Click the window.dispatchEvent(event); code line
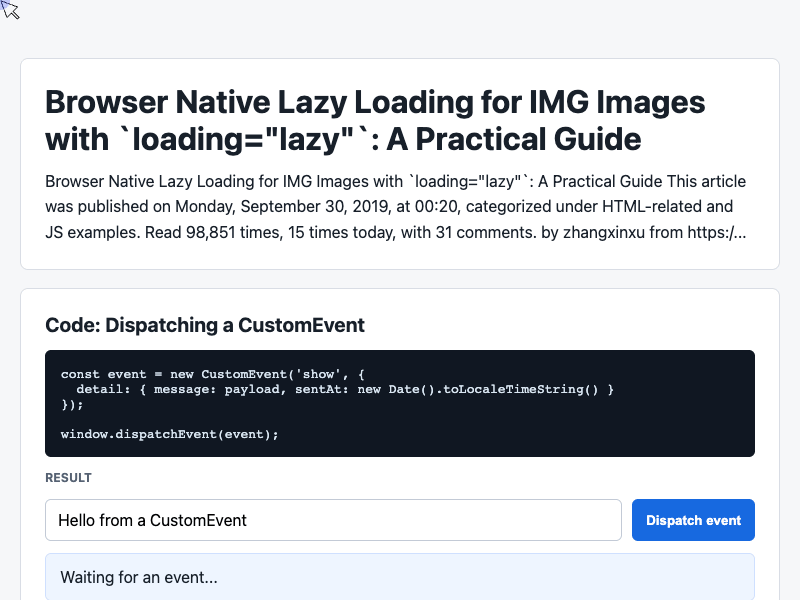800x600 pixels. [169, 434]
